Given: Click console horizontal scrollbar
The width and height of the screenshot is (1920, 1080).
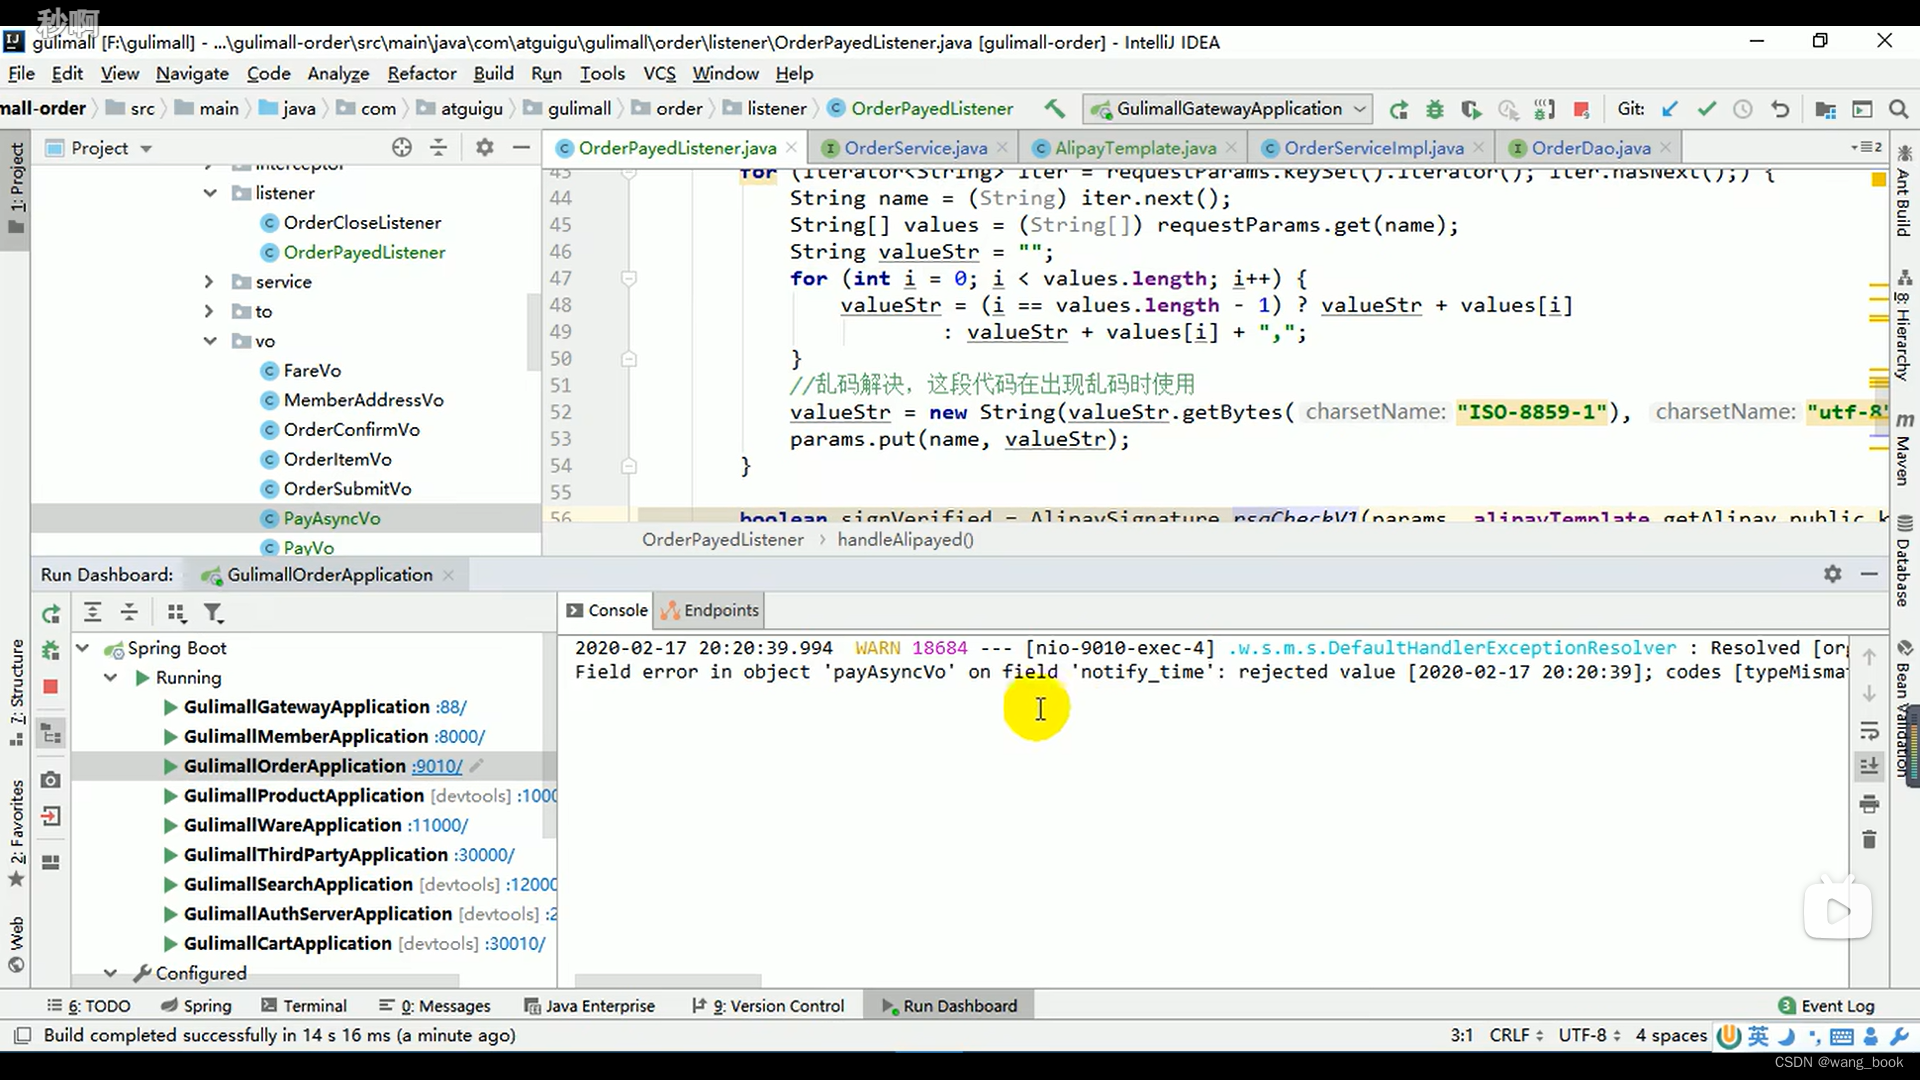Looking at the screenshot, I should [x=668, y=981].
